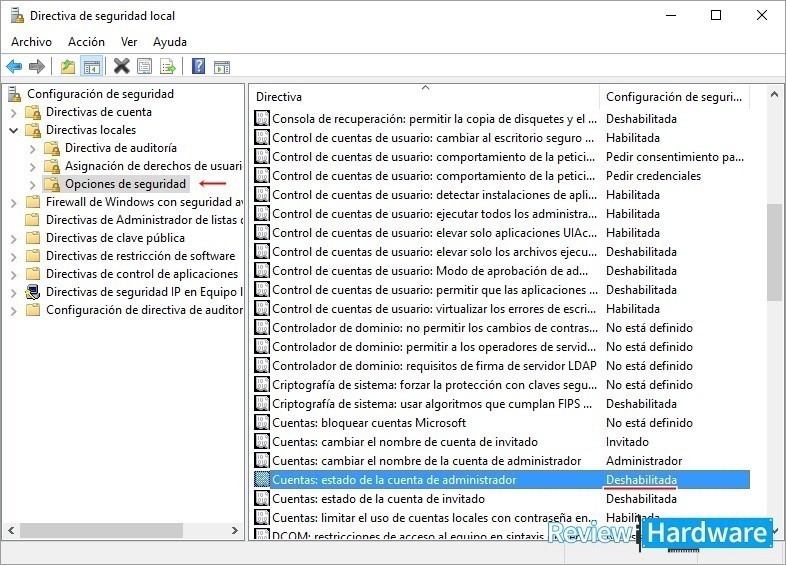Click the vertical scrollbar of the policy list

point(774,252)
